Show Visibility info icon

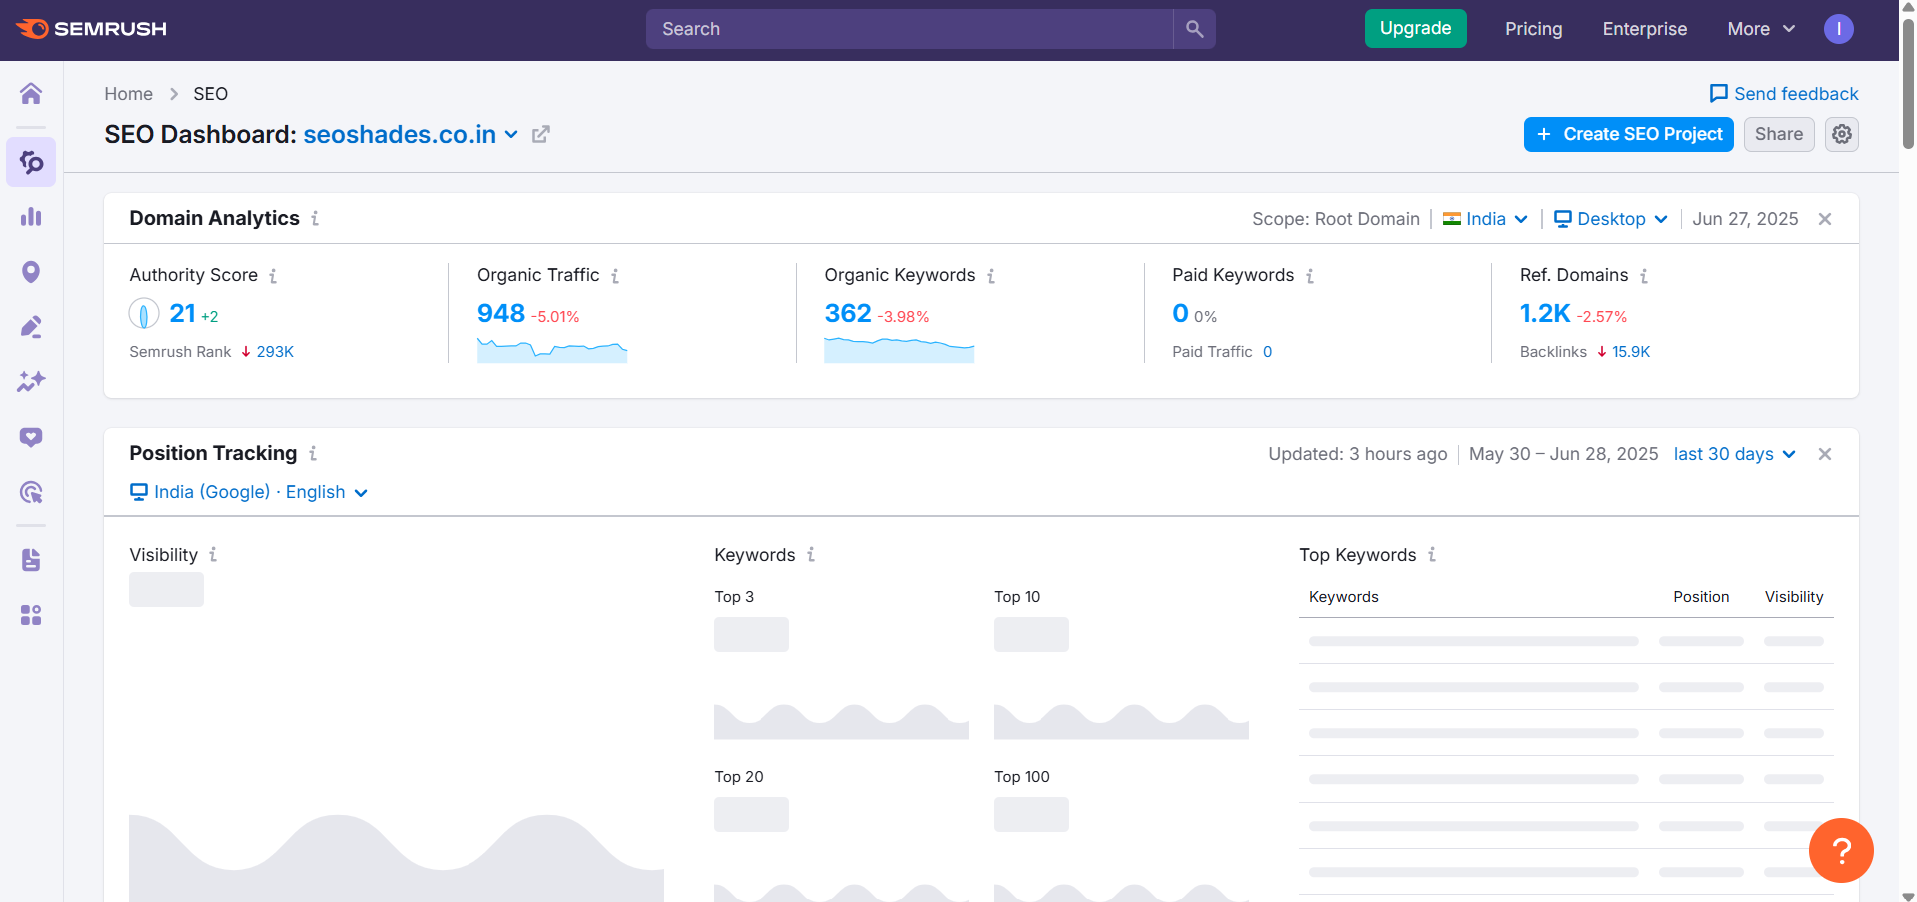pyautogui.click(x=213, y=554)
